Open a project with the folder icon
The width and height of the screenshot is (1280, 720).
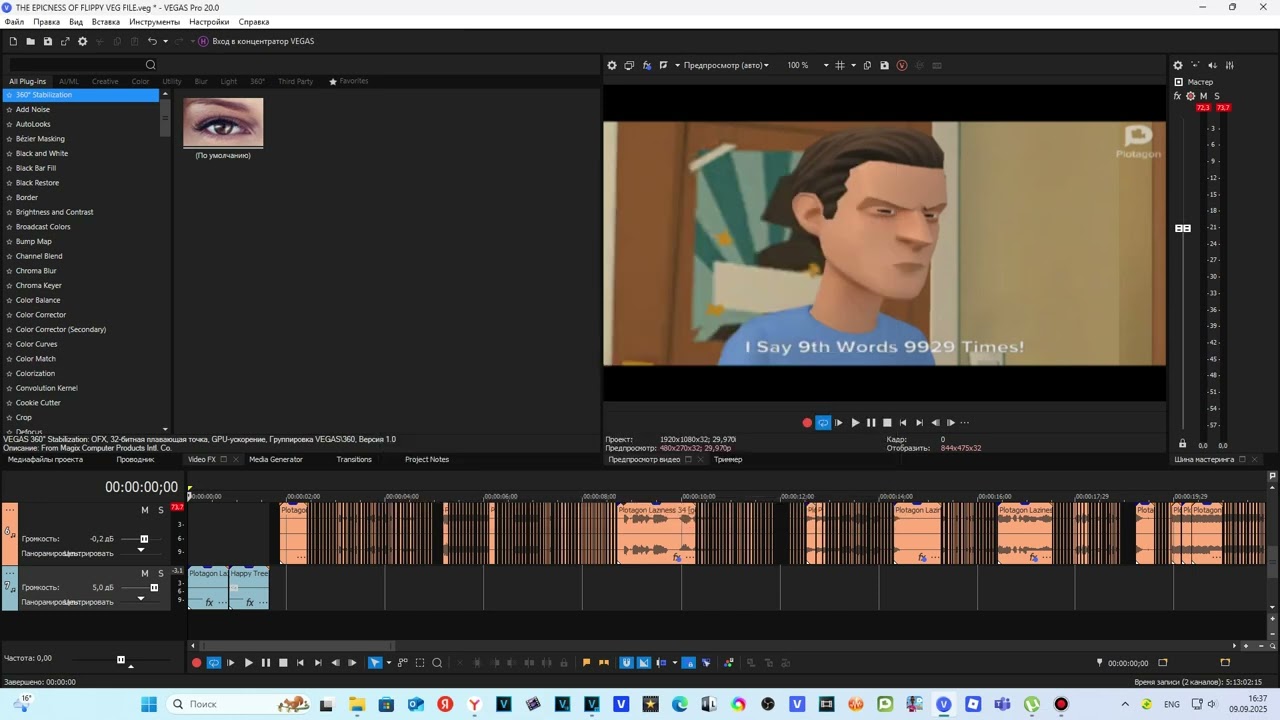click(30, 41)
